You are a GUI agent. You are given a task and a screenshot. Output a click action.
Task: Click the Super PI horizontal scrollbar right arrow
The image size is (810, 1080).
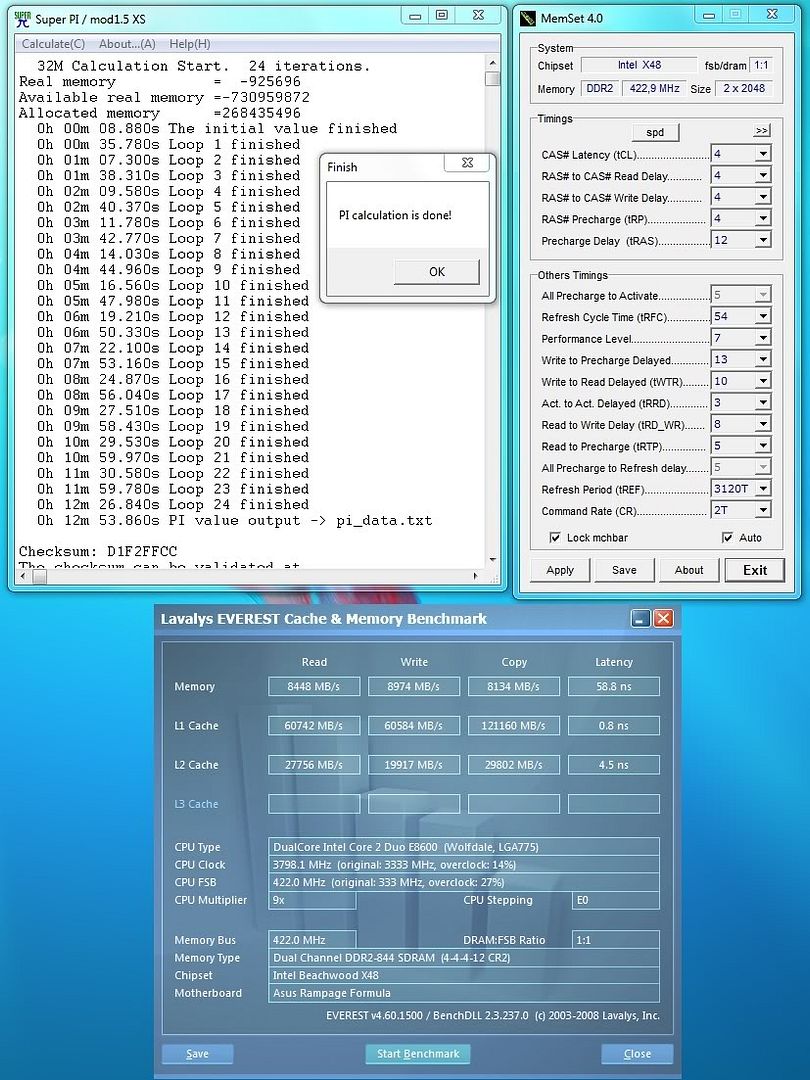[x=475, y=576]
